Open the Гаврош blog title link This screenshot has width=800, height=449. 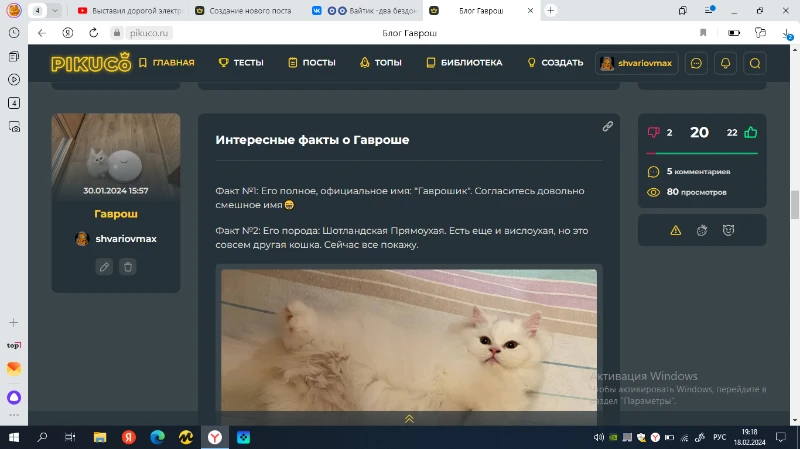pos(116,214)
